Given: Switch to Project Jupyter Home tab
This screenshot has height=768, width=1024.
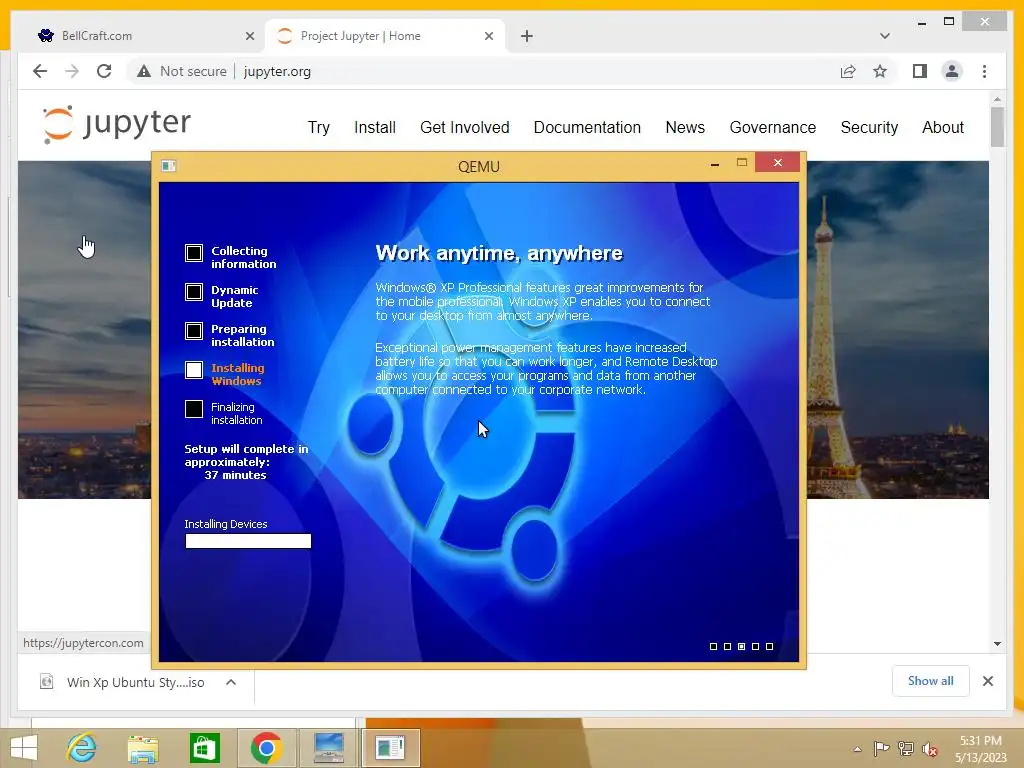Looking at the screenshot, I should [x=385, y=36].
